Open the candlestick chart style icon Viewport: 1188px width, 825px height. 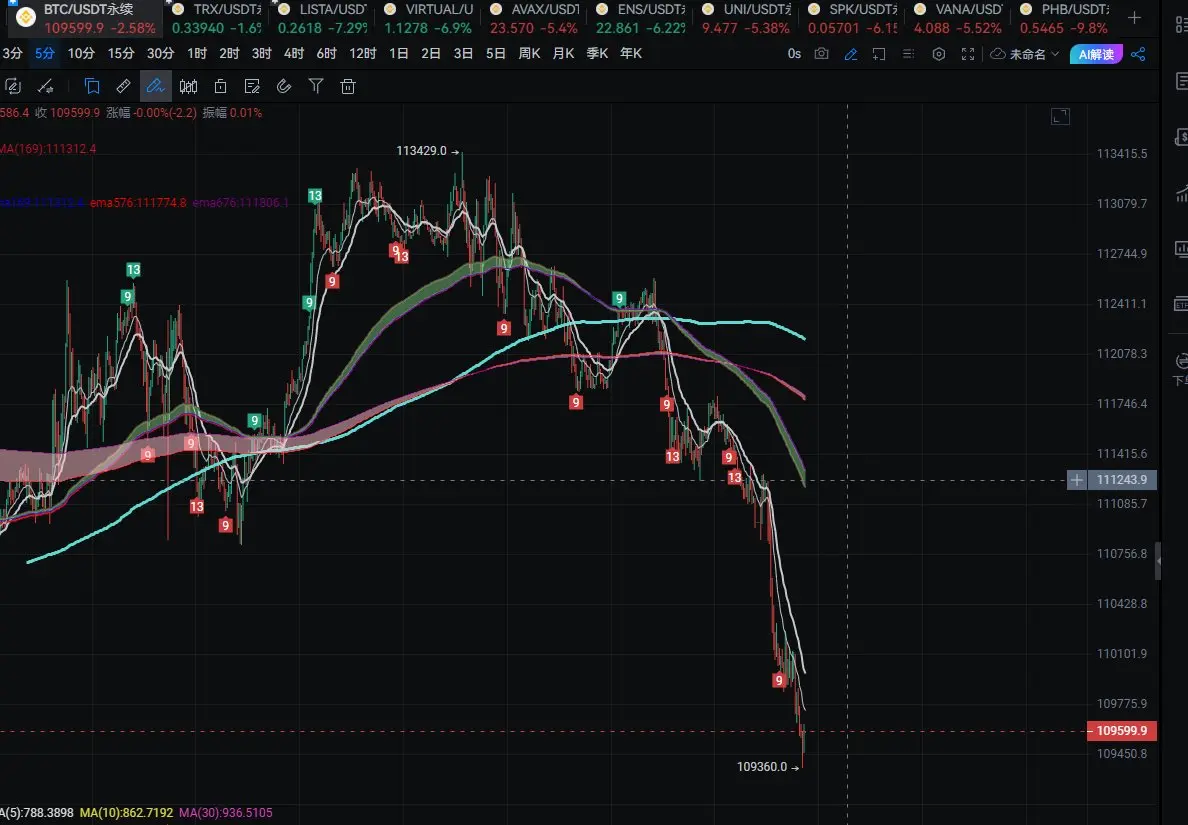(x=187, y=87)
